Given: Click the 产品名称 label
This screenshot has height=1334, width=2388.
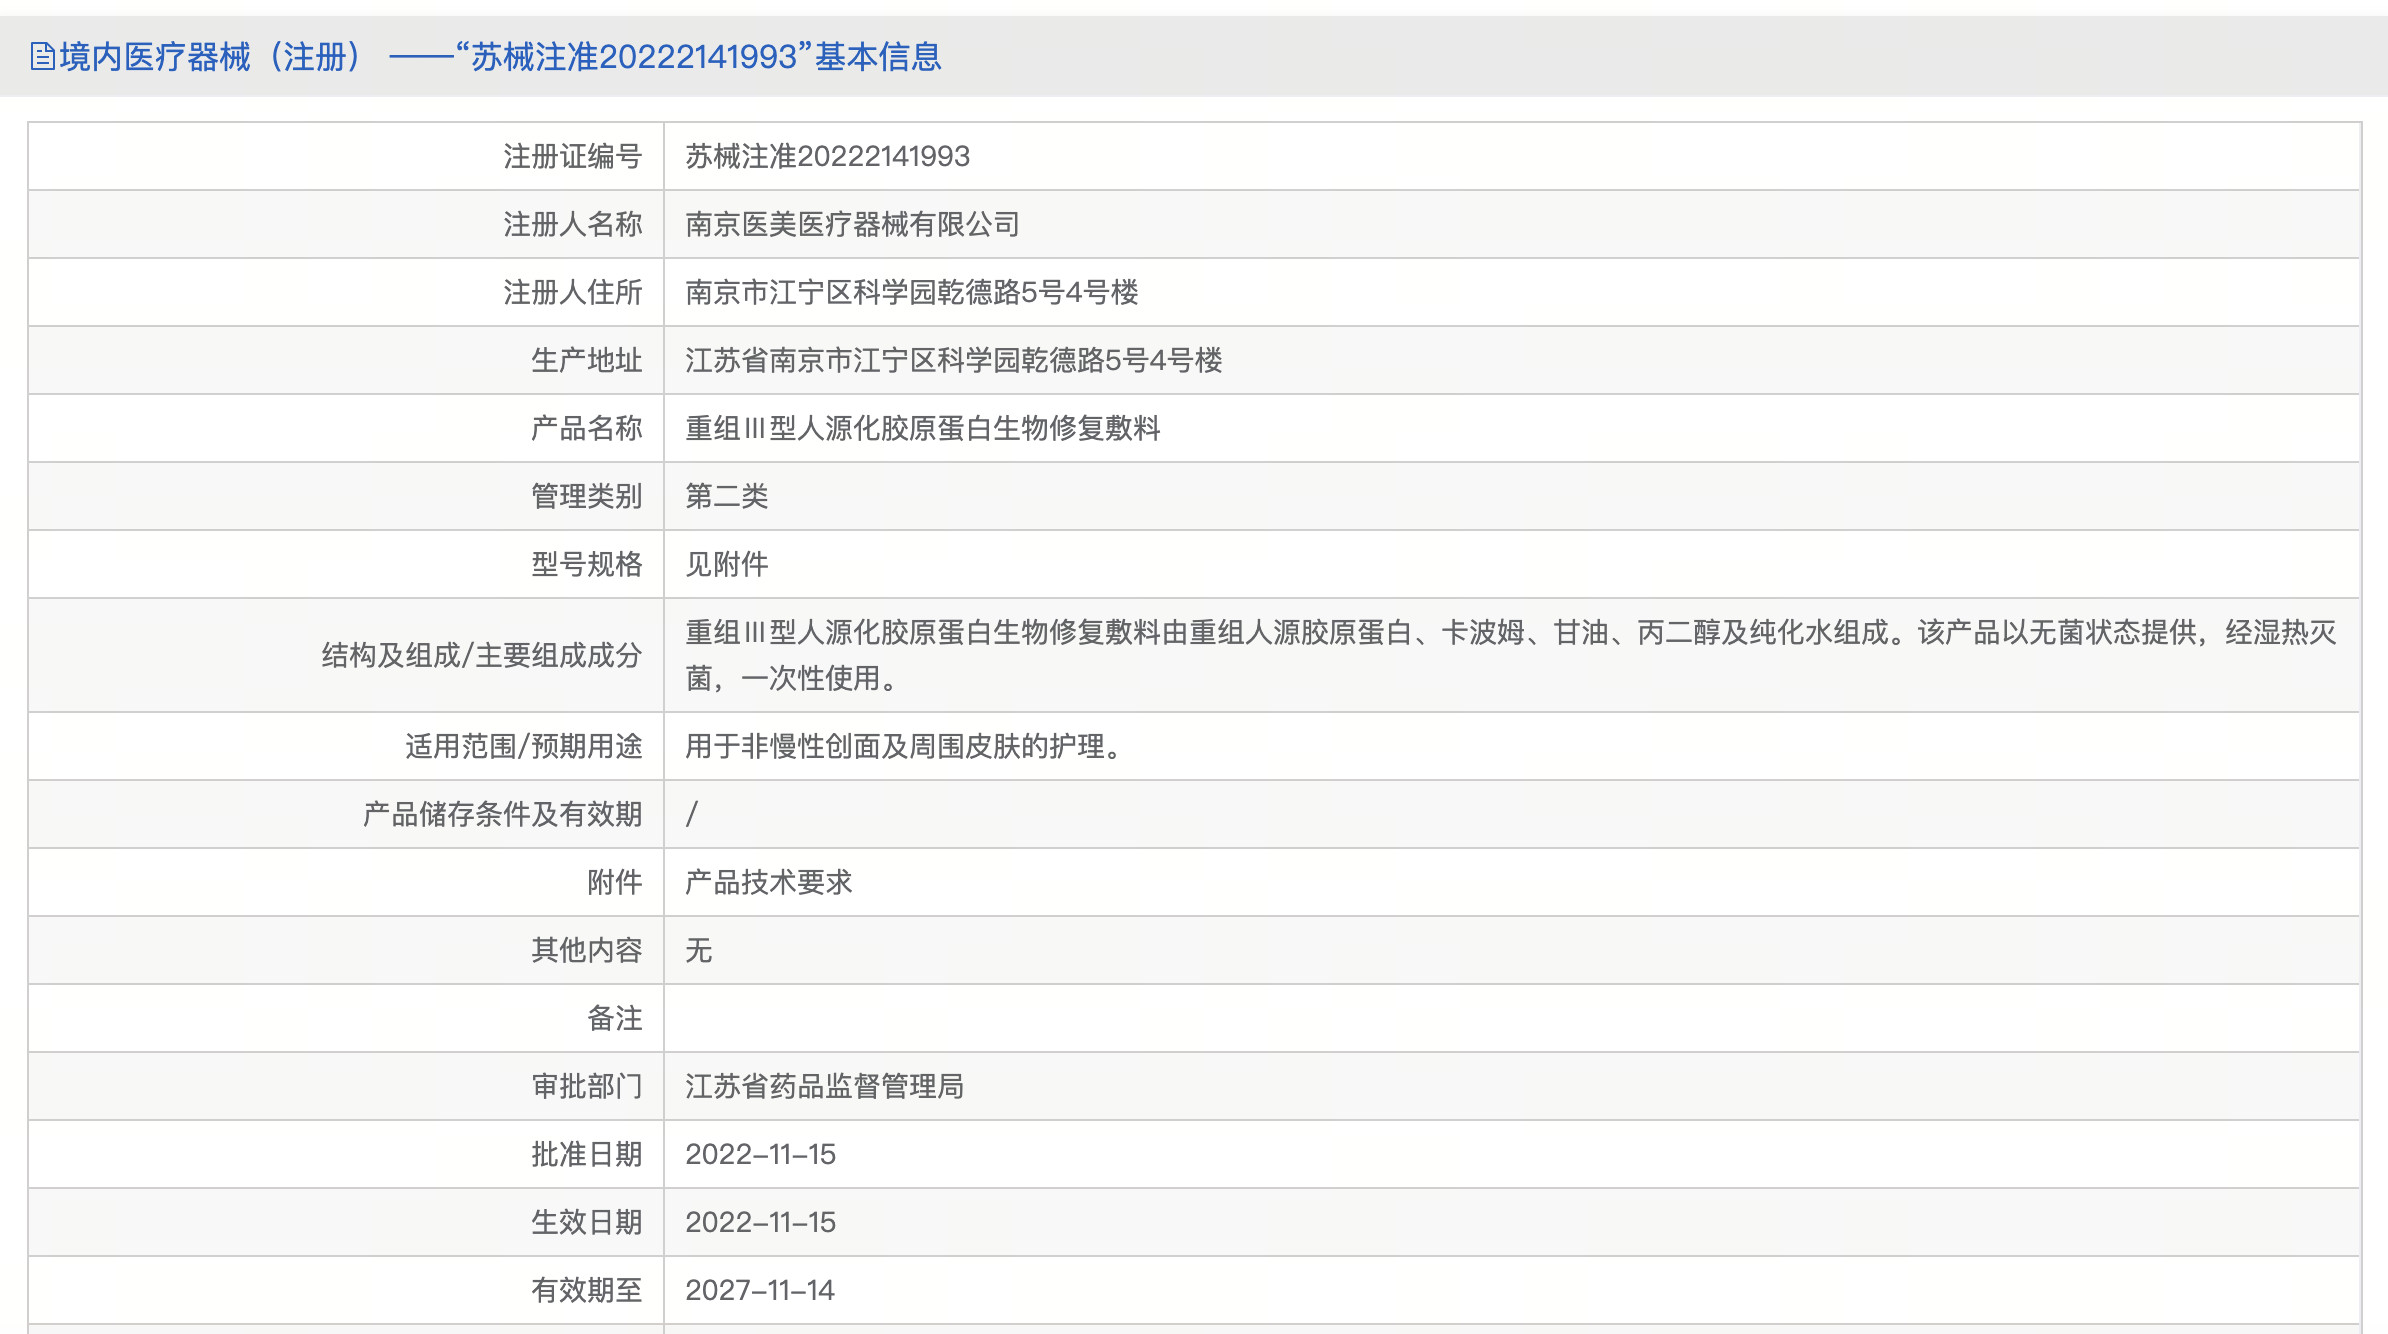Looking at the screenshot, I should (x=586, y=429).
